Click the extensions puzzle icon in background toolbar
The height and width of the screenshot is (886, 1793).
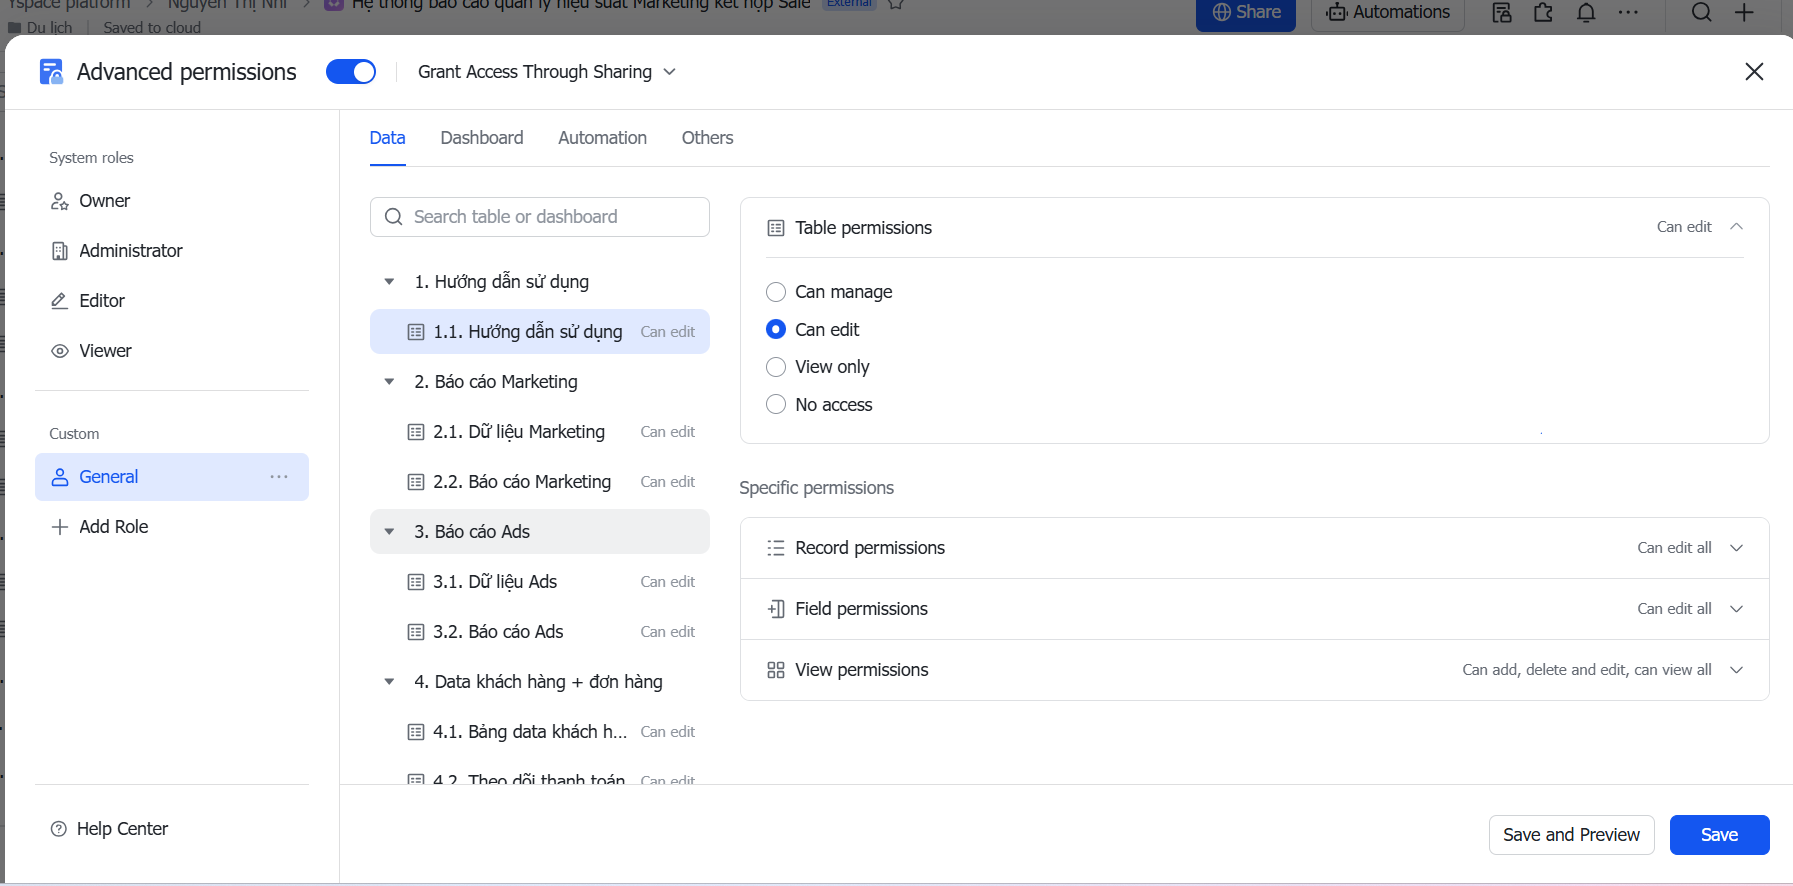[1543, 13]
